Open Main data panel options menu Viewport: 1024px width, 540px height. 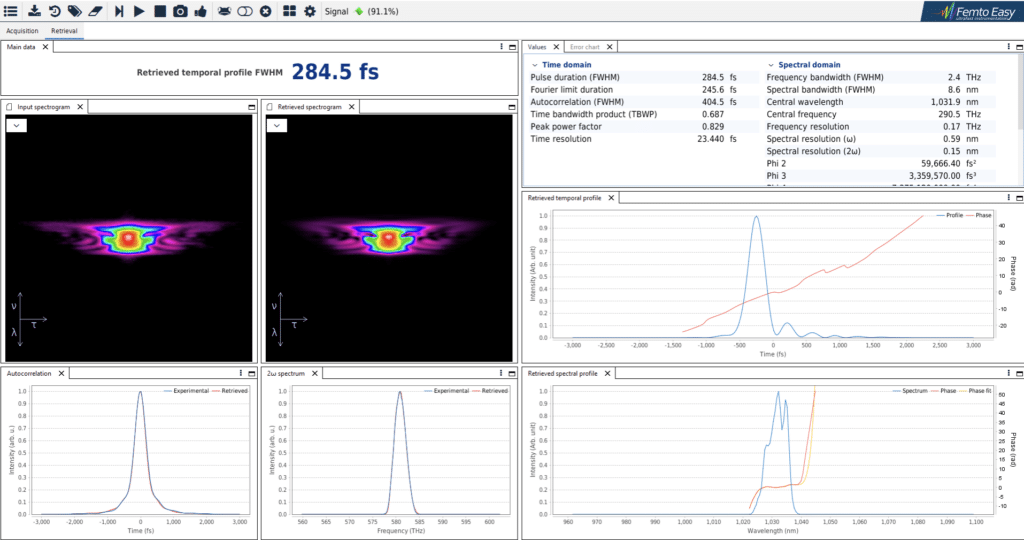point(502,47)
